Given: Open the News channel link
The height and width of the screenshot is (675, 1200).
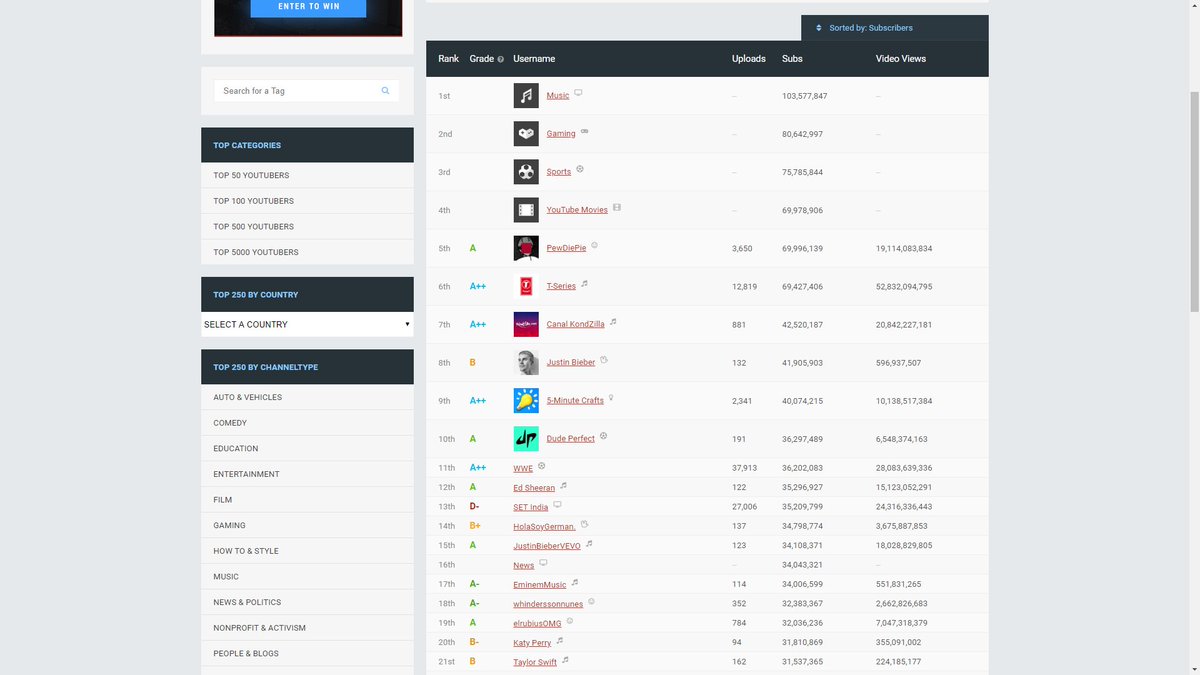Looking at the screenshot, I should tap(524, 565).
